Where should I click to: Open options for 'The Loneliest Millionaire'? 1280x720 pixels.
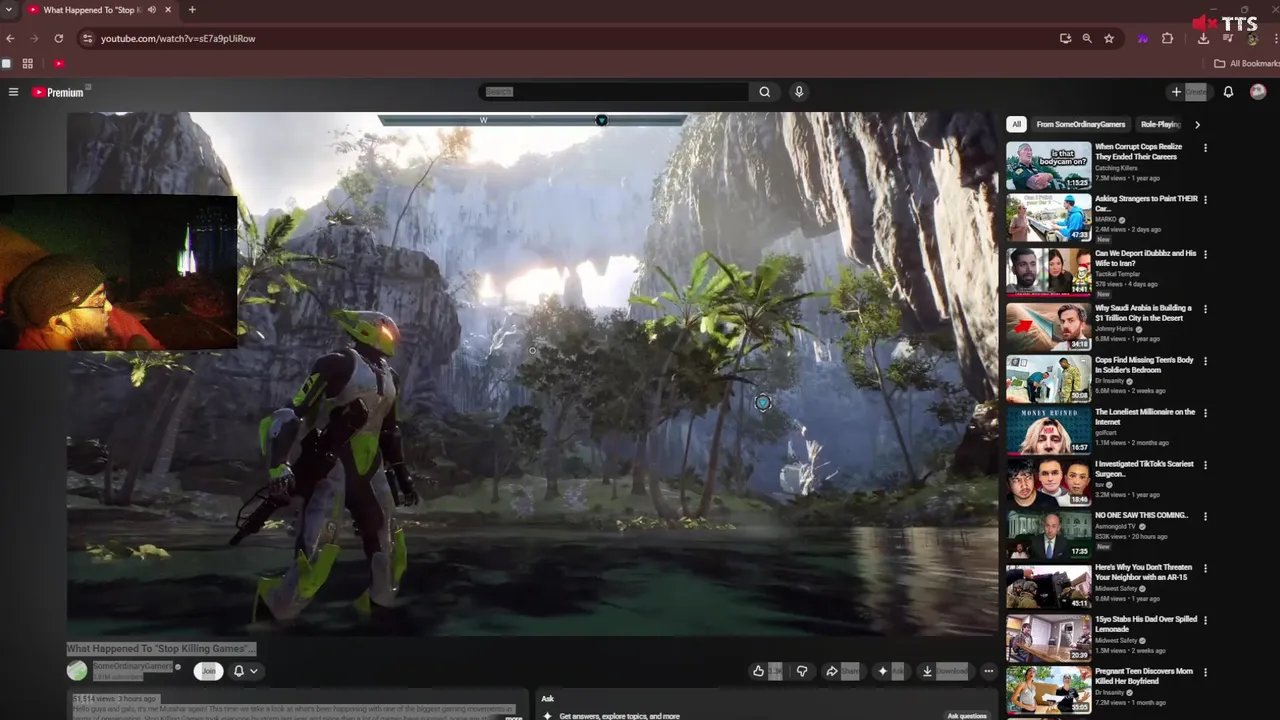pos(1205,413)
